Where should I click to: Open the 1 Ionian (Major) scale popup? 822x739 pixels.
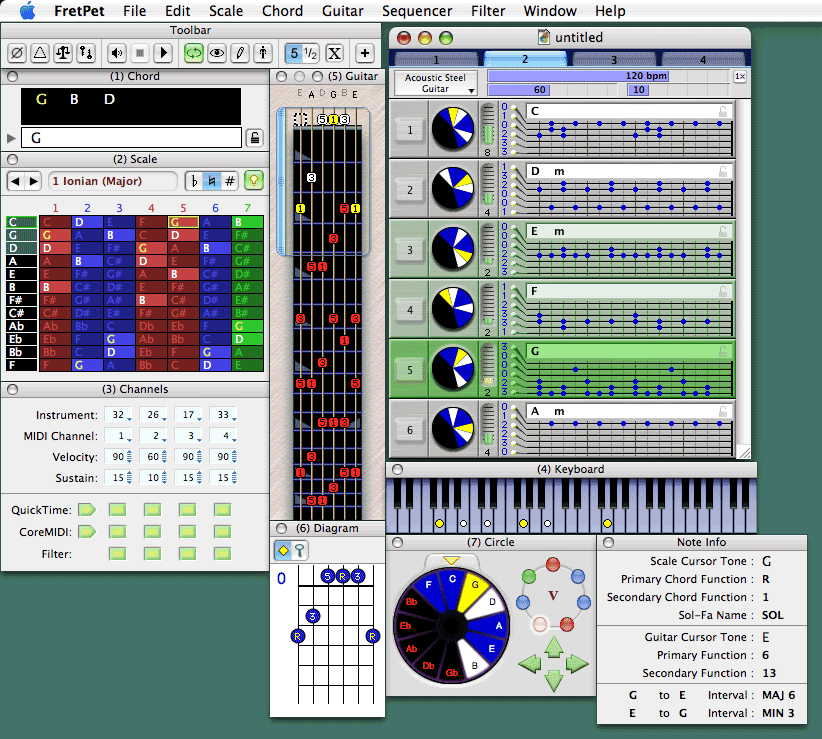tap(112, 181)
